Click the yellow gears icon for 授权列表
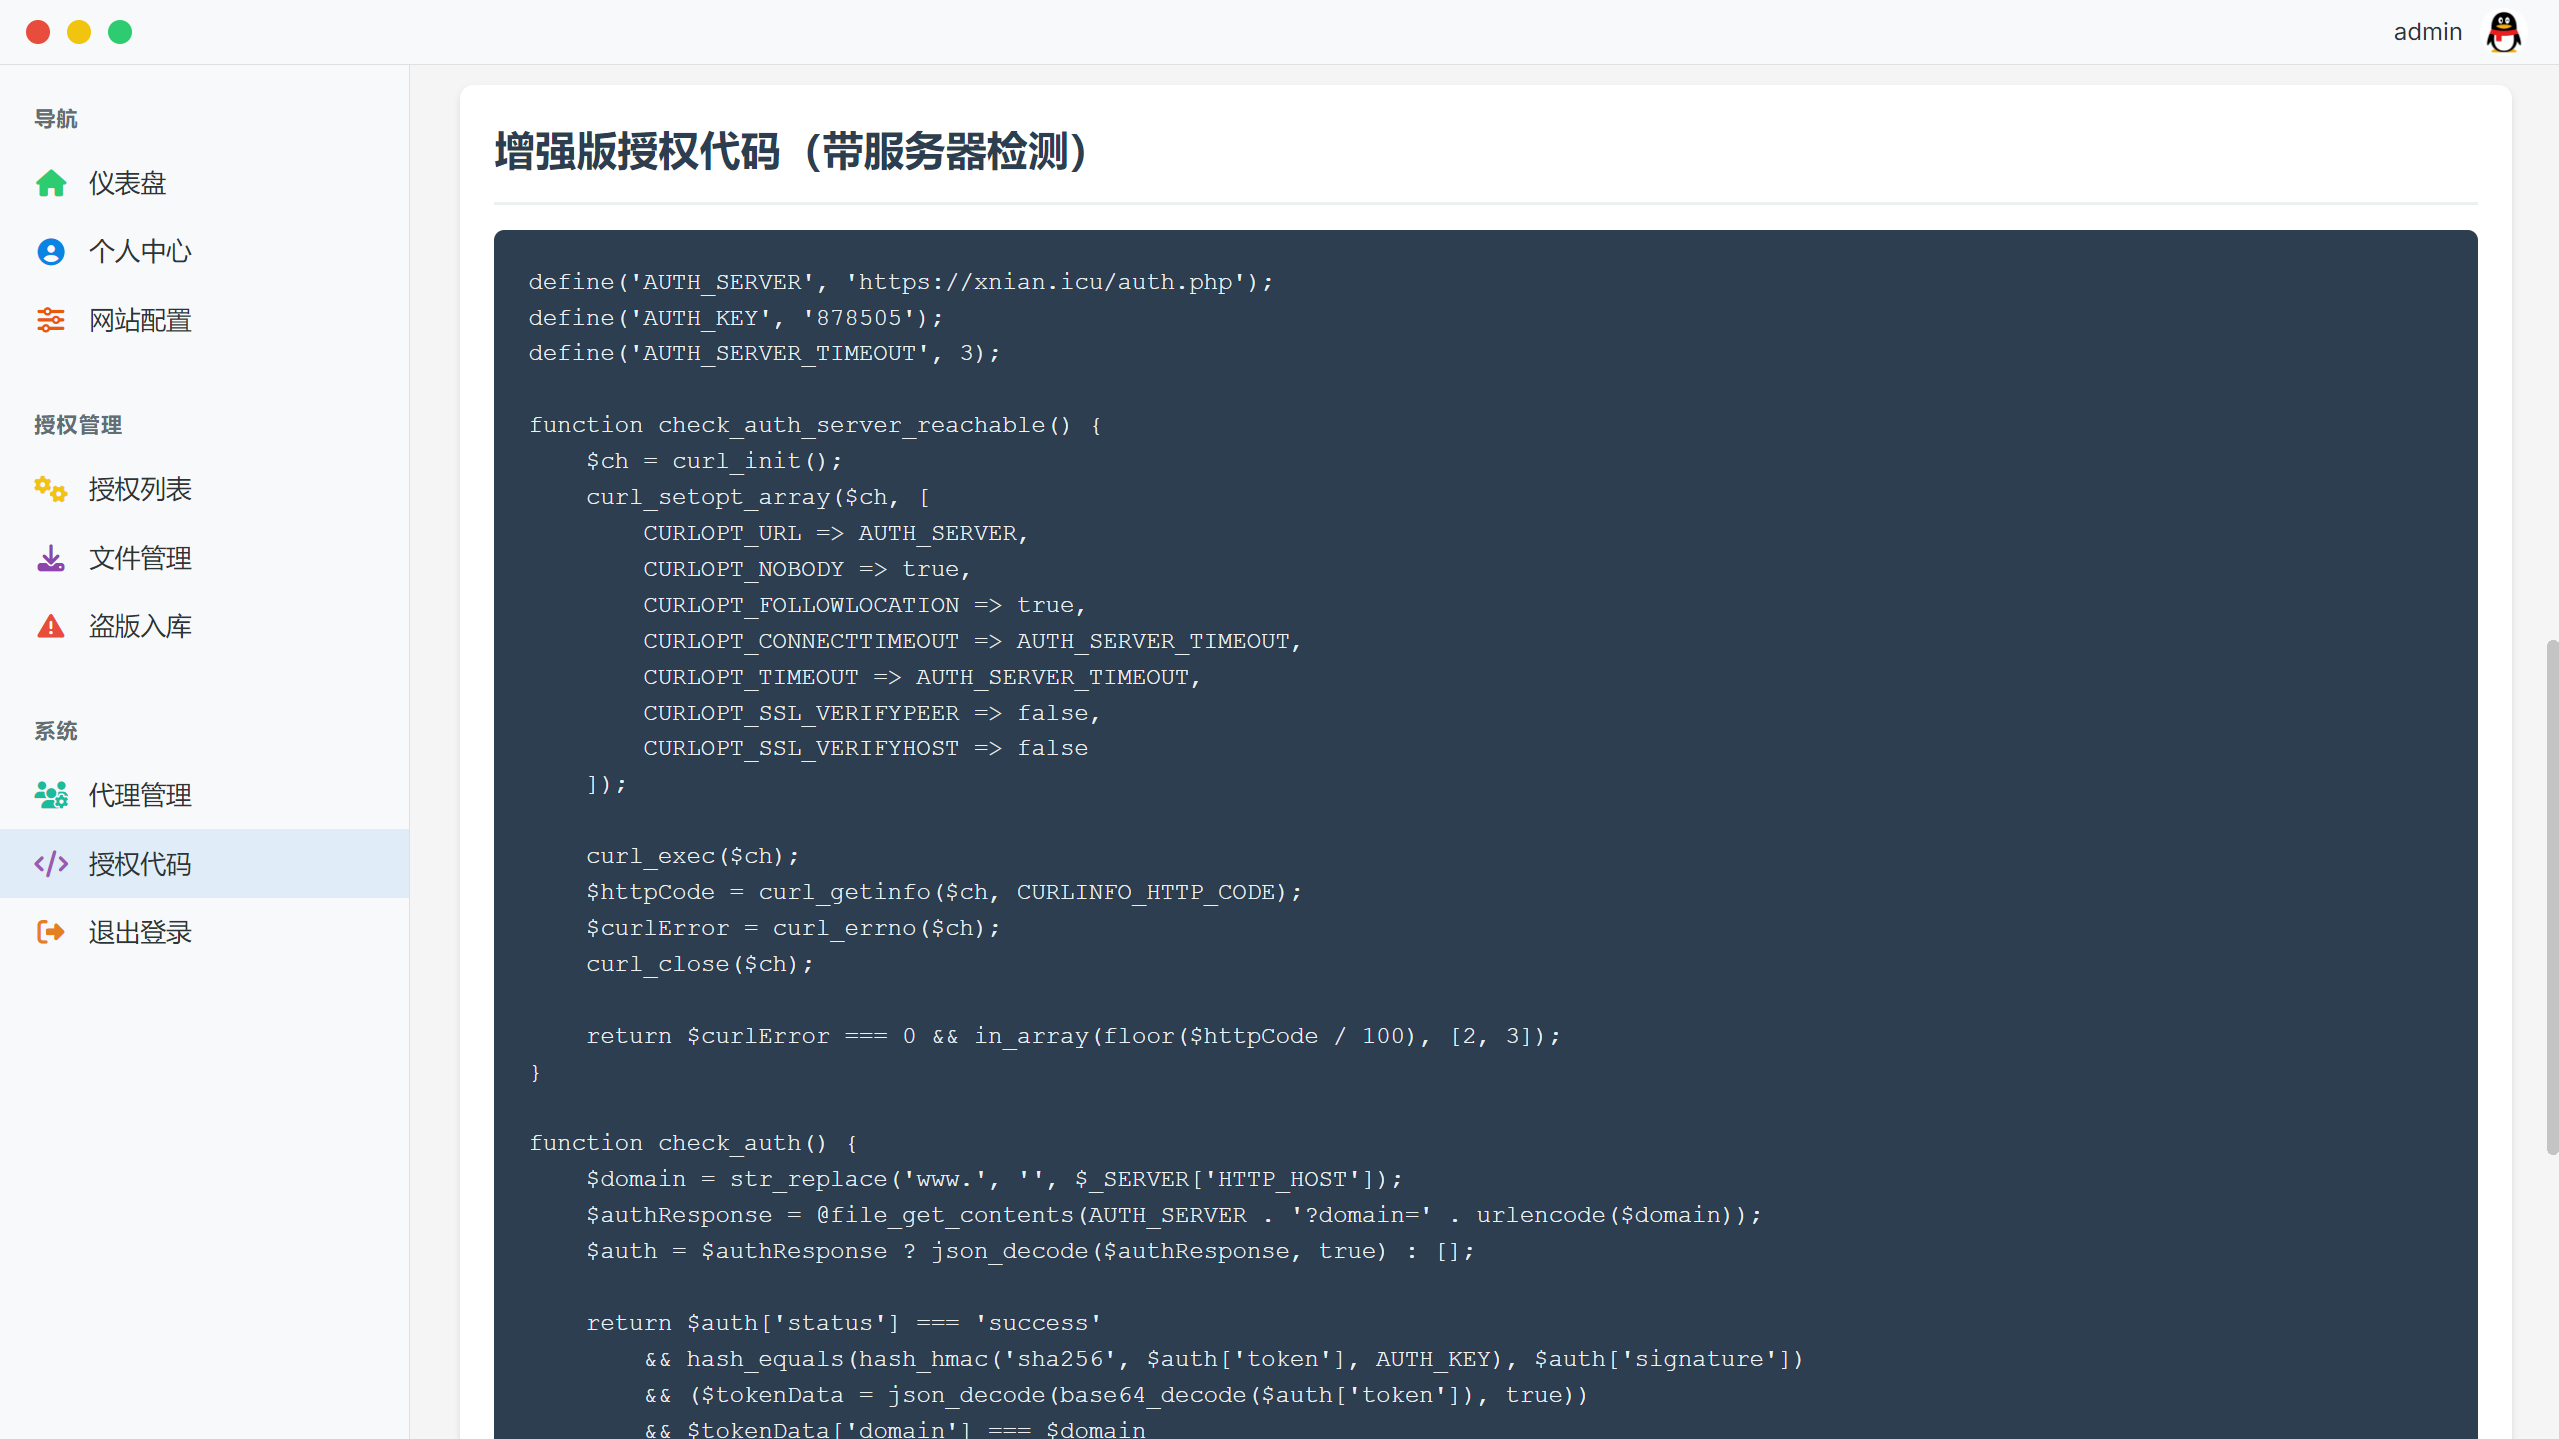The width and height of the screenshot is (2559, 1439). 51,490
